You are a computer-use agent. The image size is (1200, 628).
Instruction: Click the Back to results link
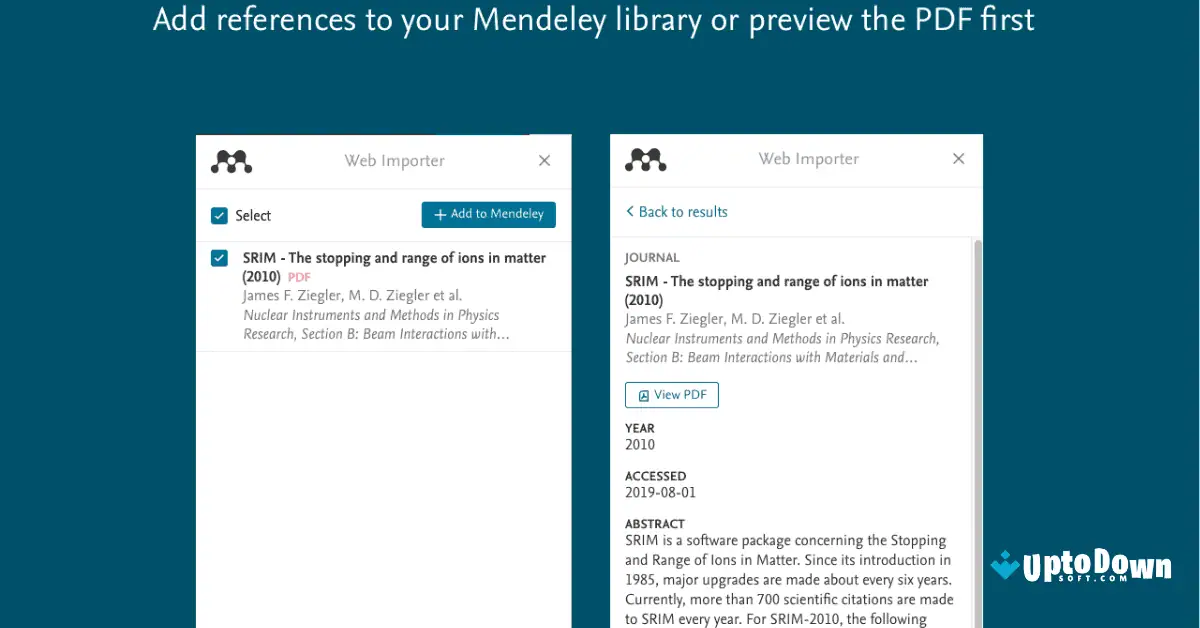(x=683, y=212)
